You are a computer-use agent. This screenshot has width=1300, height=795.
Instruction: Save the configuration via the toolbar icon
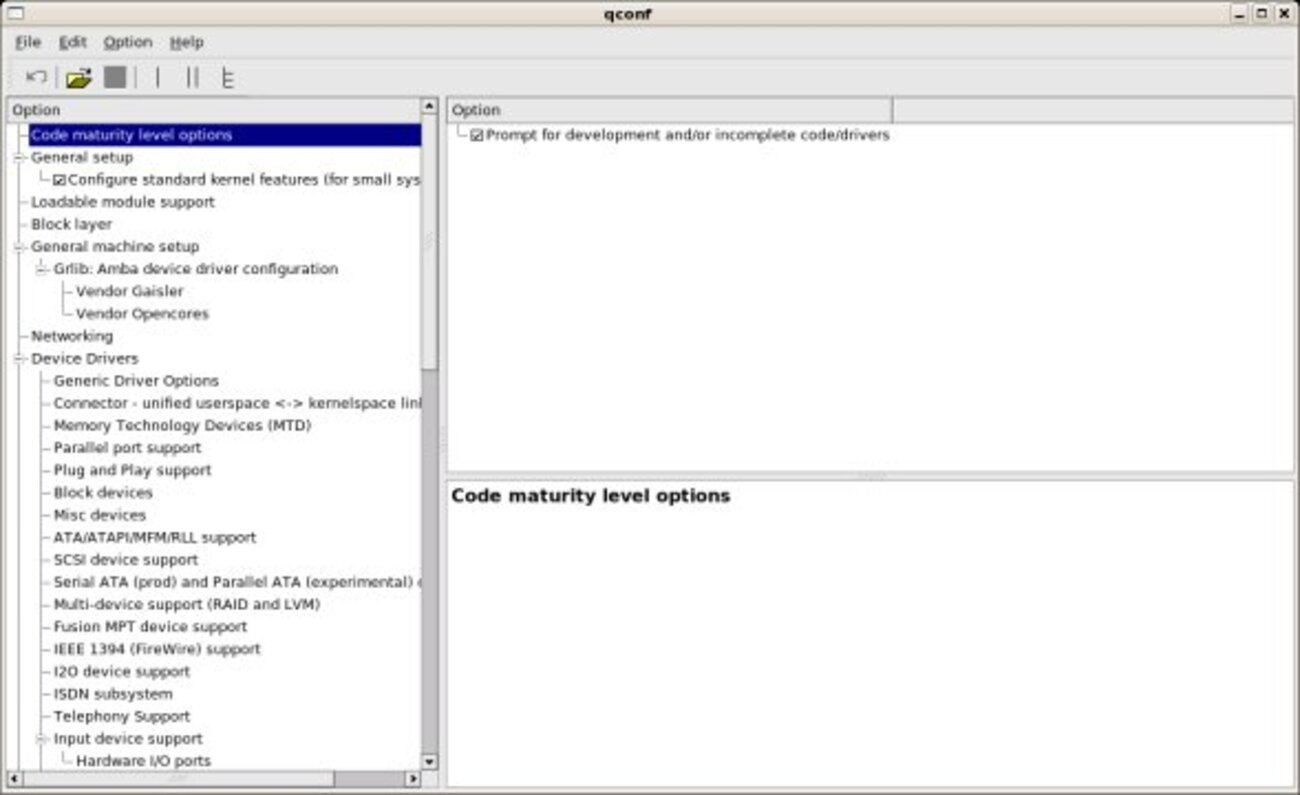(114, 76)
